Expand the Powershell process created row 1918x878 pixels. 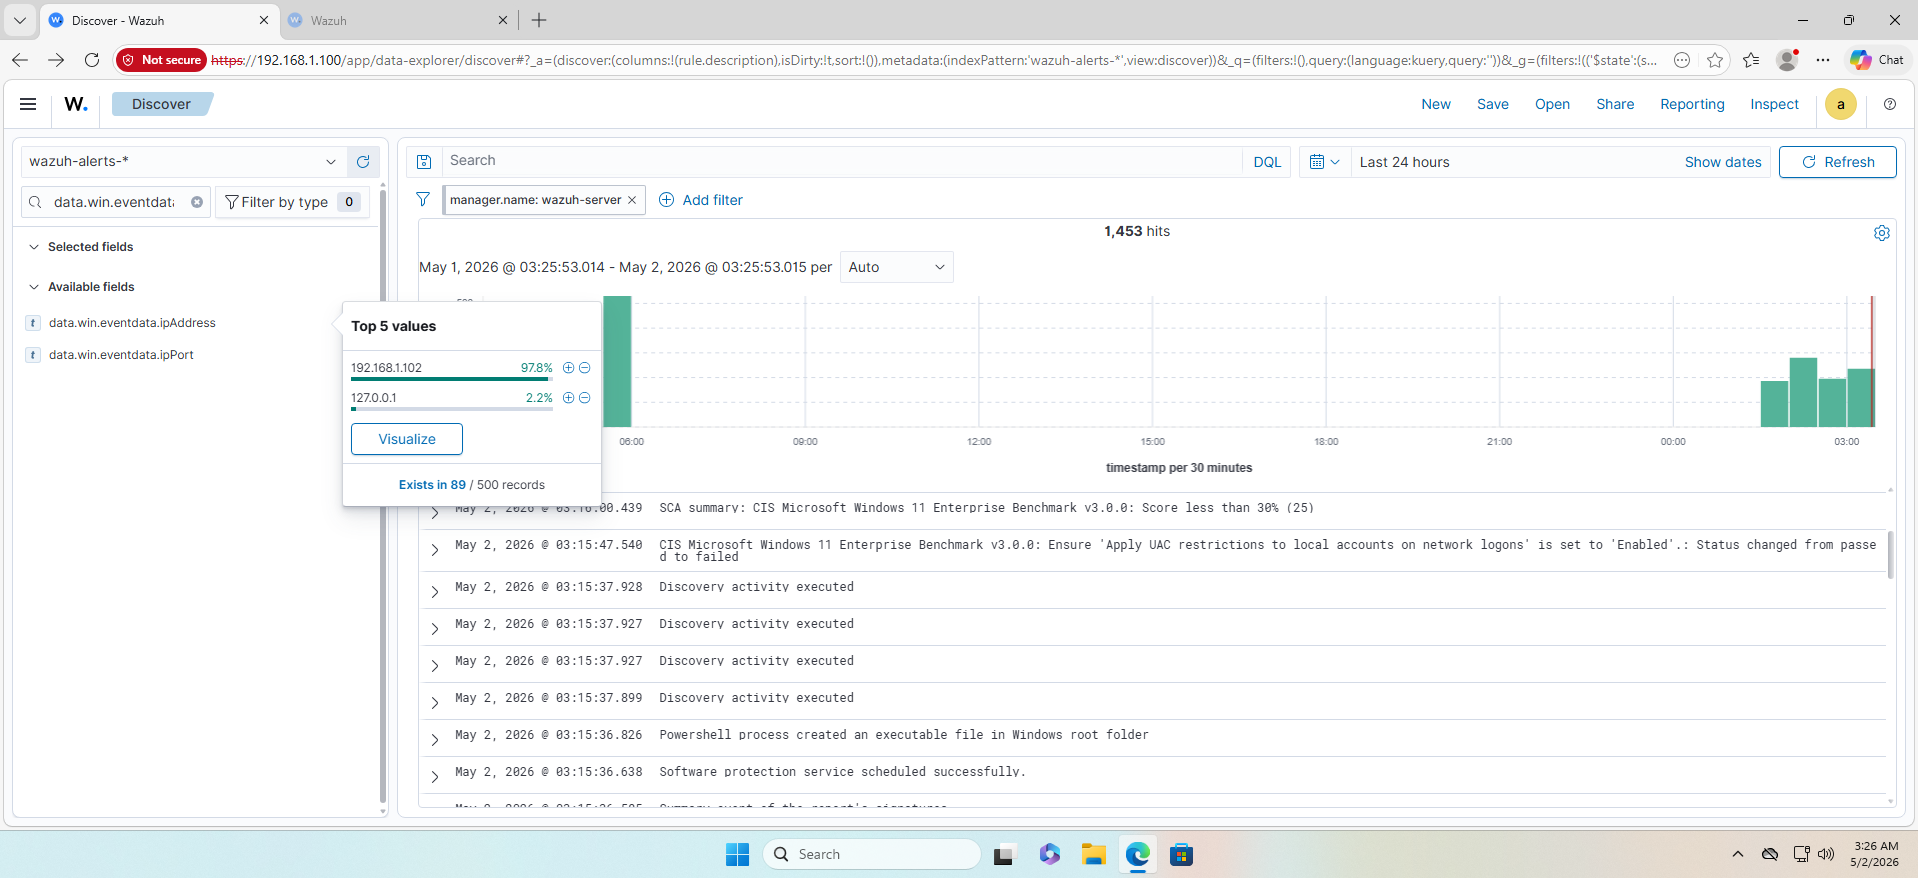435,740
